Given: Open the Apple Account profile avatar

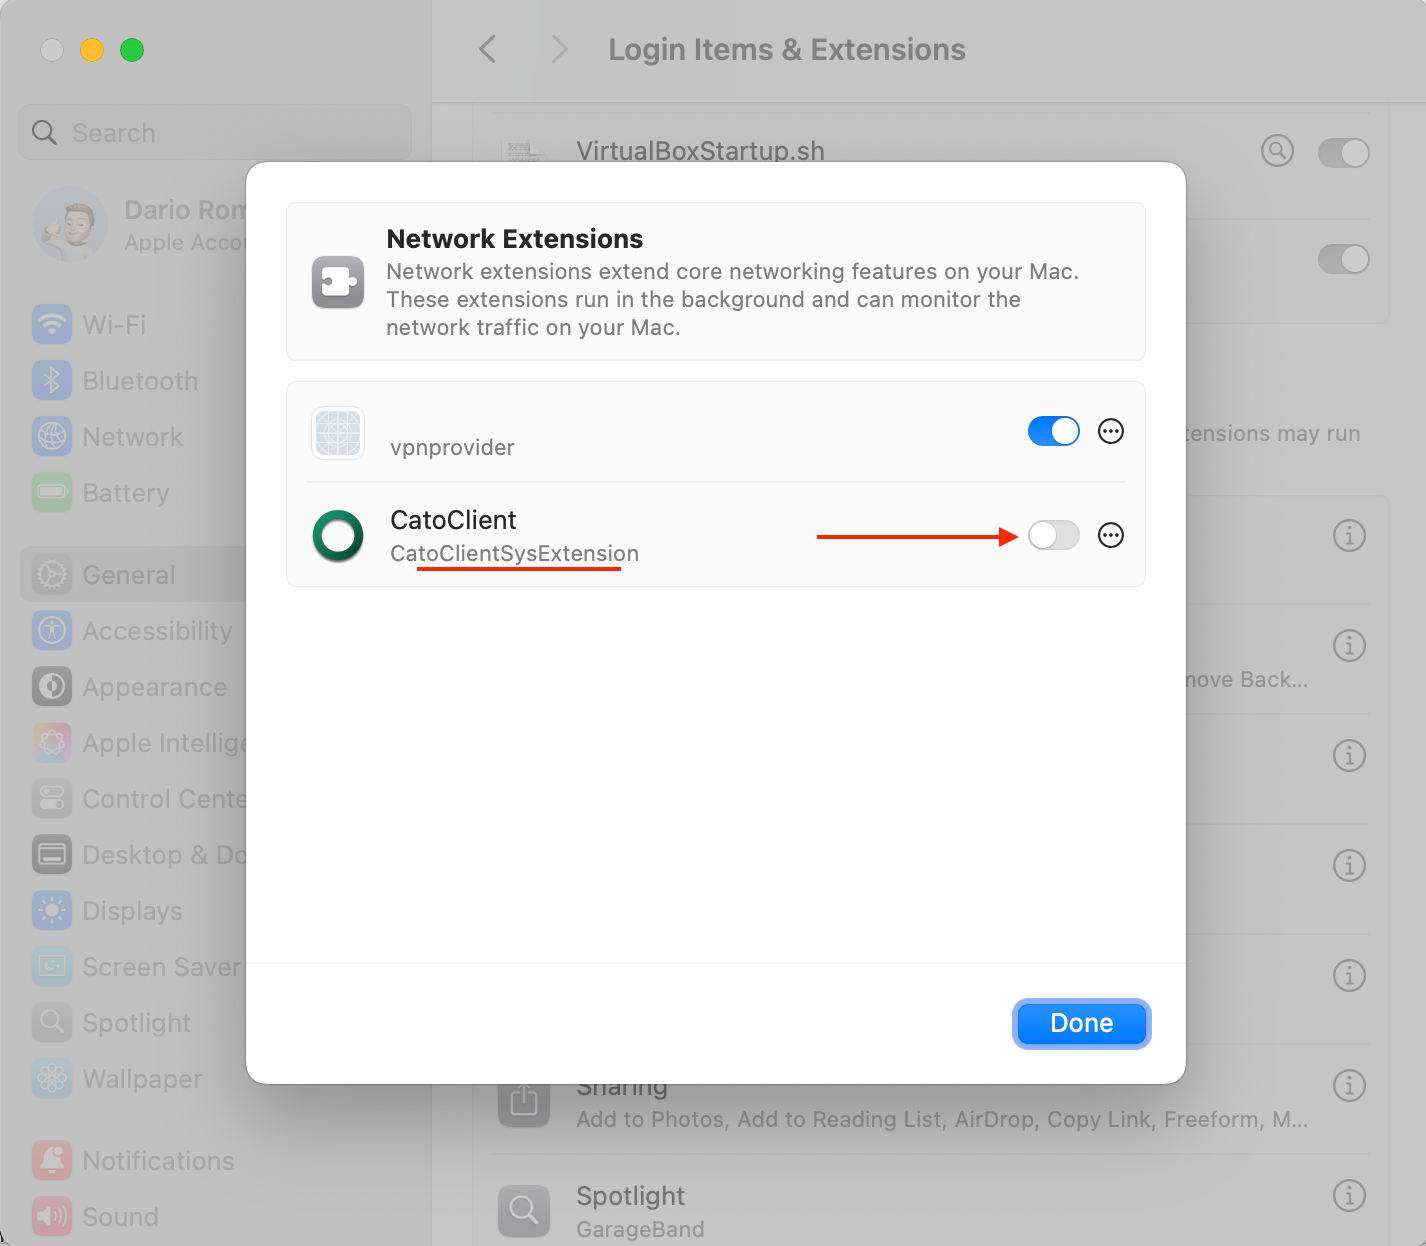Looking at the screenshot, I should coord(70,224).
